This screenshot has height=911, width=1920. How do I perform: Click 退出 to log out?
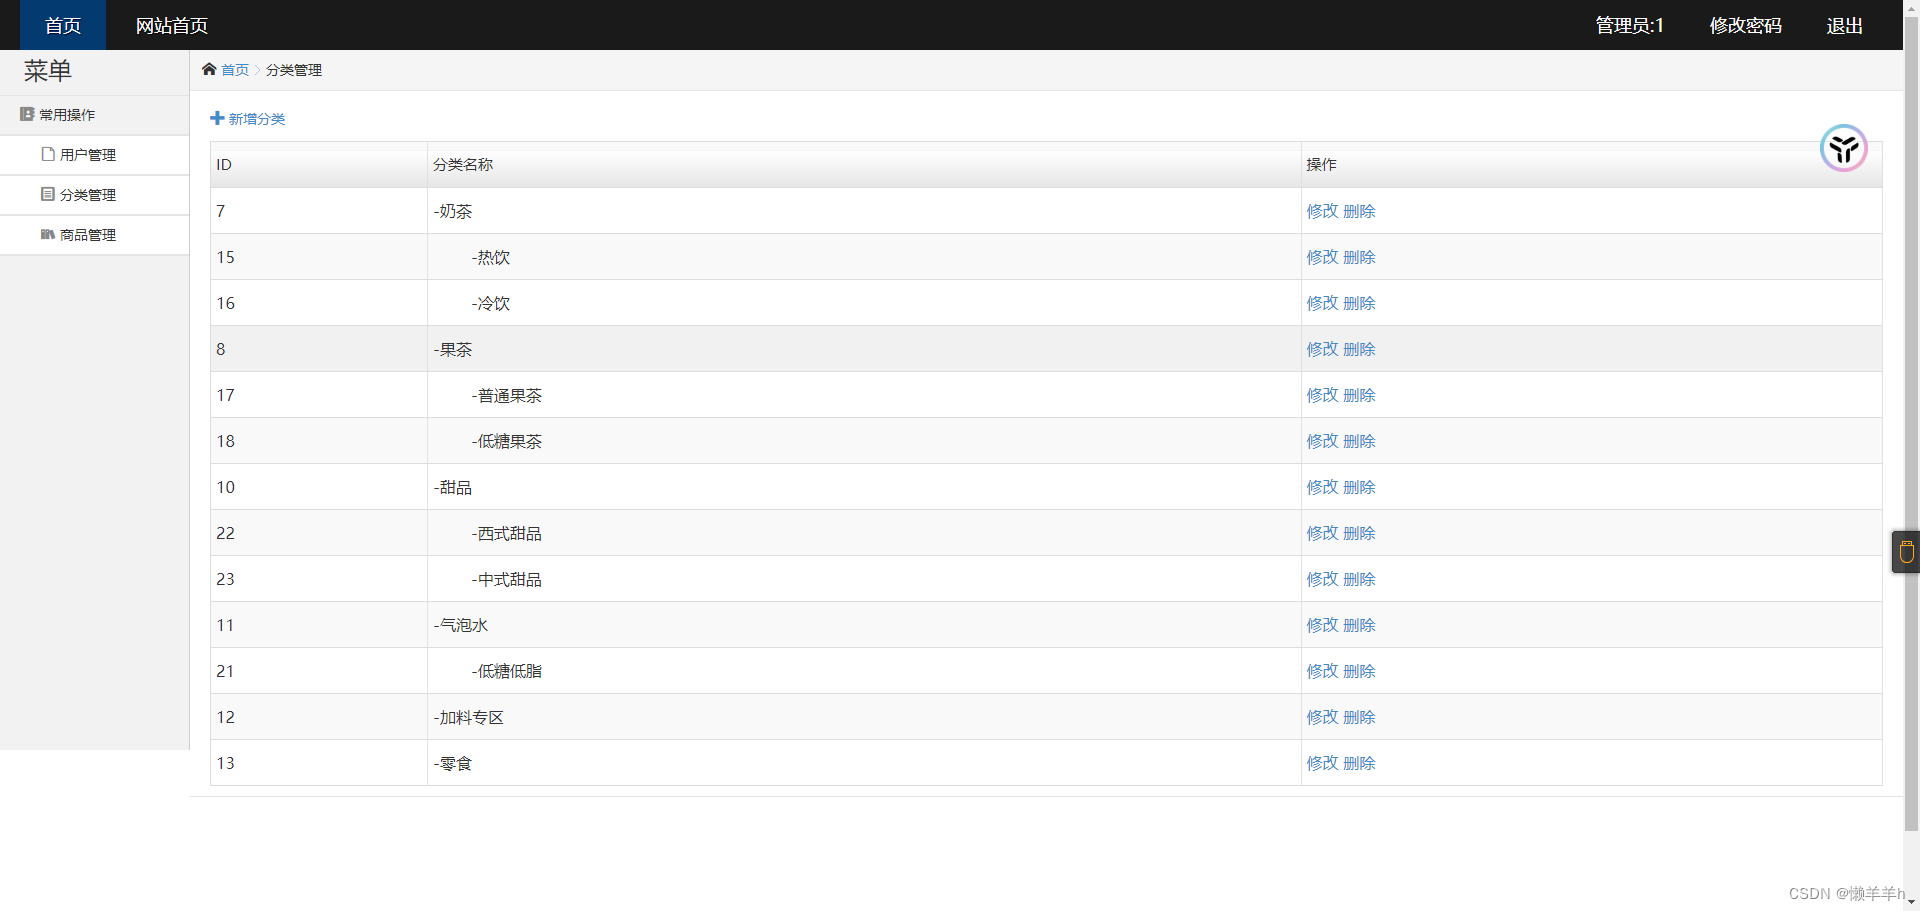pos(1844,25)
